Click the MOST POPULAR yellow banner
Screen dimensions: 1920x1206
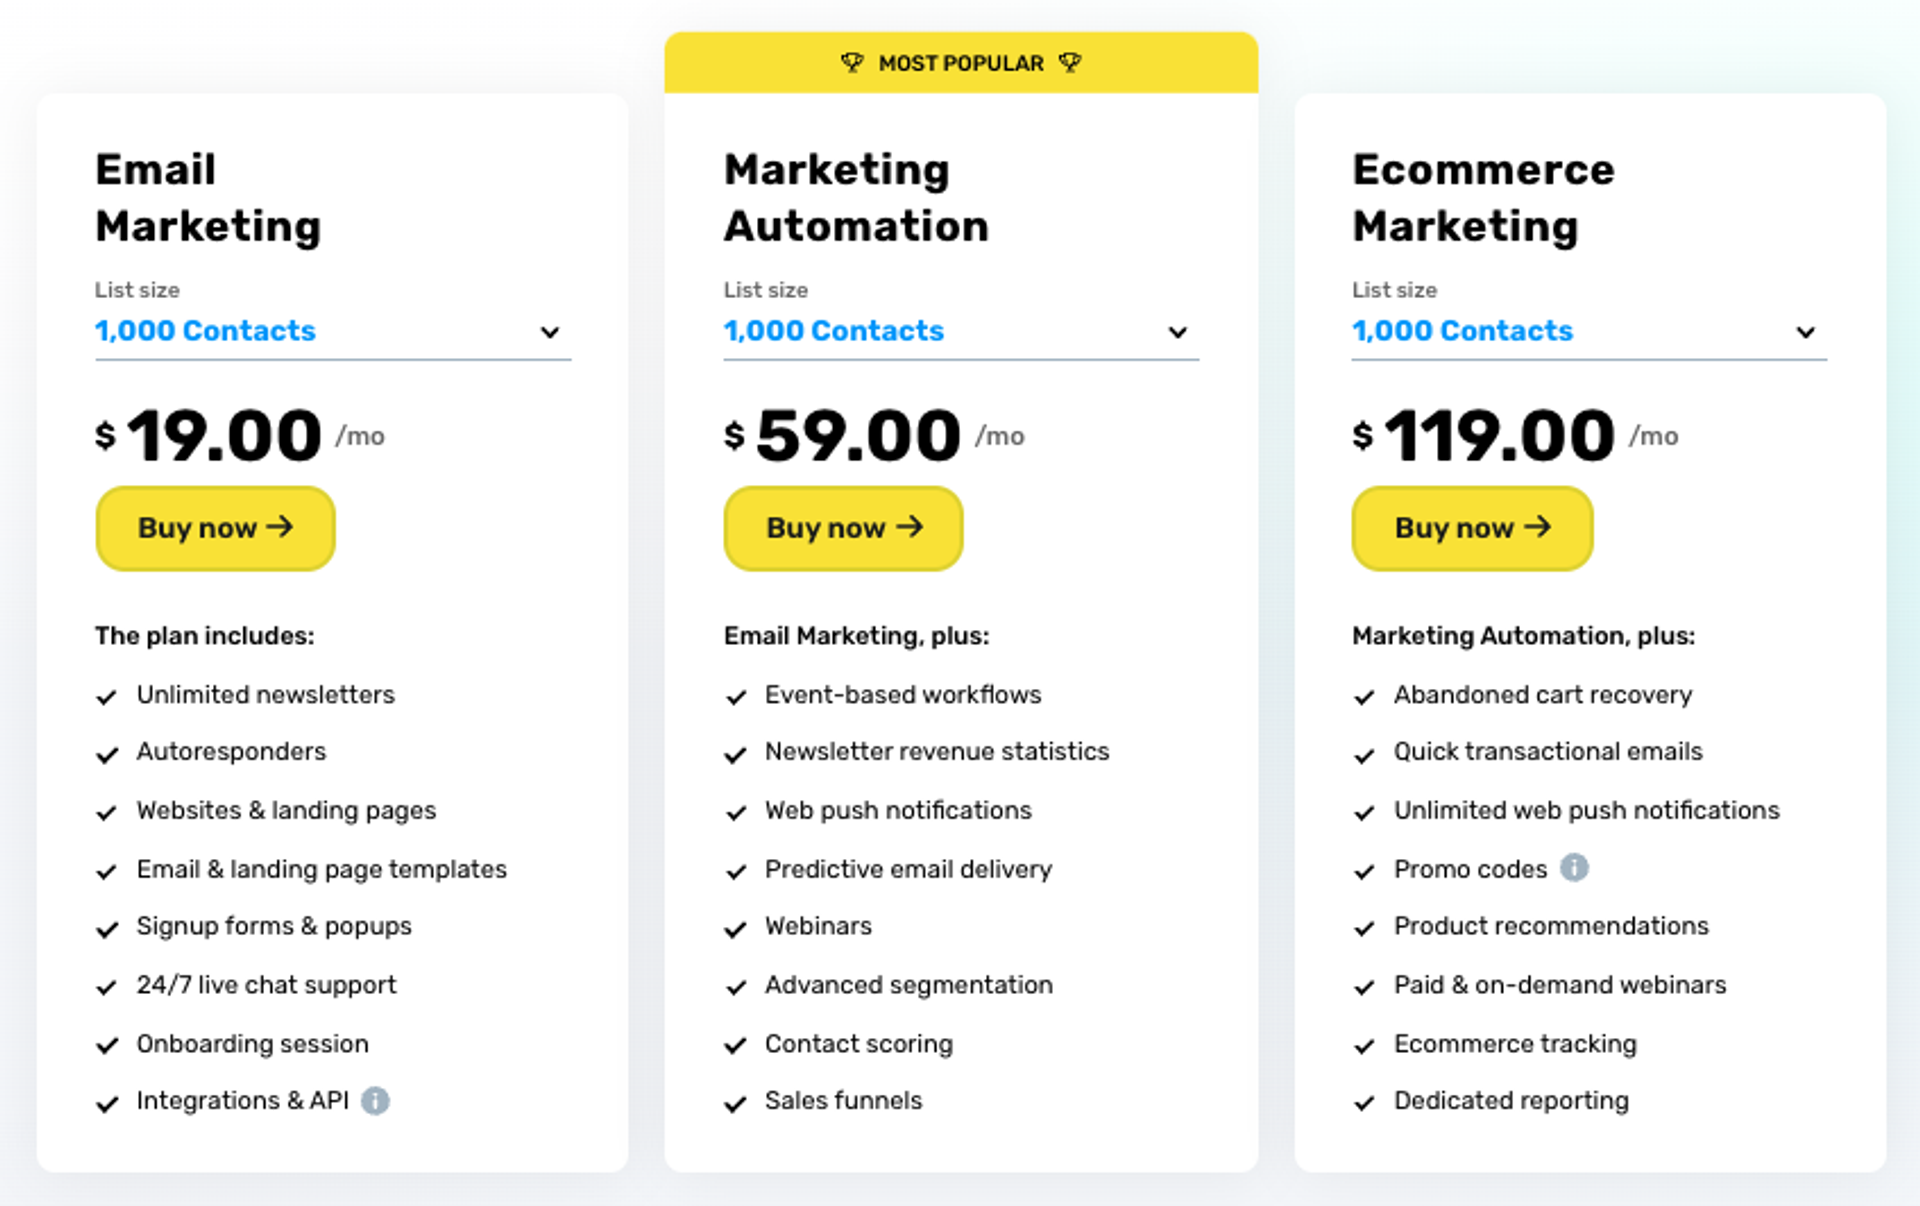coord(961,63)
